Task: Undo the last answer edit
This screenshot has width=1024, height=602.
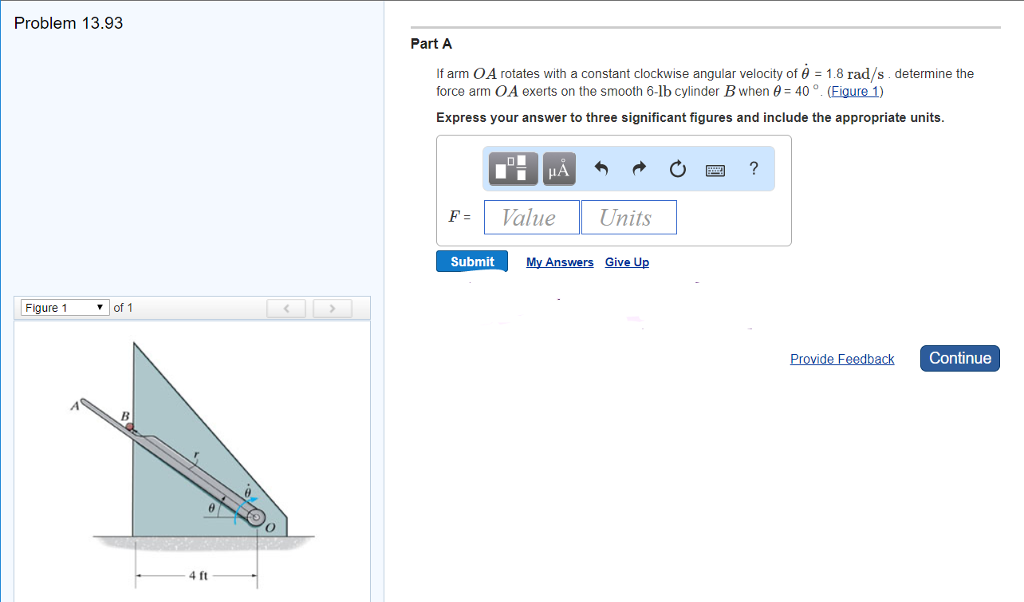Action: [600, 168]
